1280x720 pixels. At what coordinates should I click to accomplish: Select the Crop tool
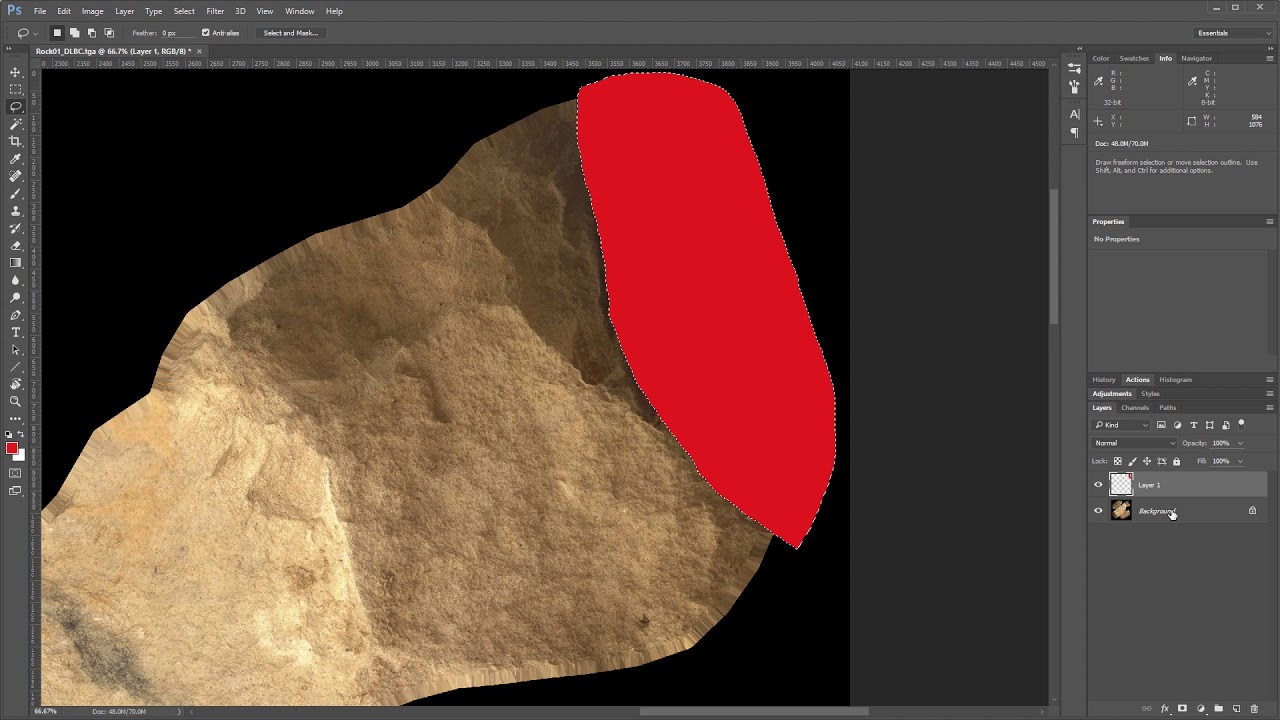(15, 141)
